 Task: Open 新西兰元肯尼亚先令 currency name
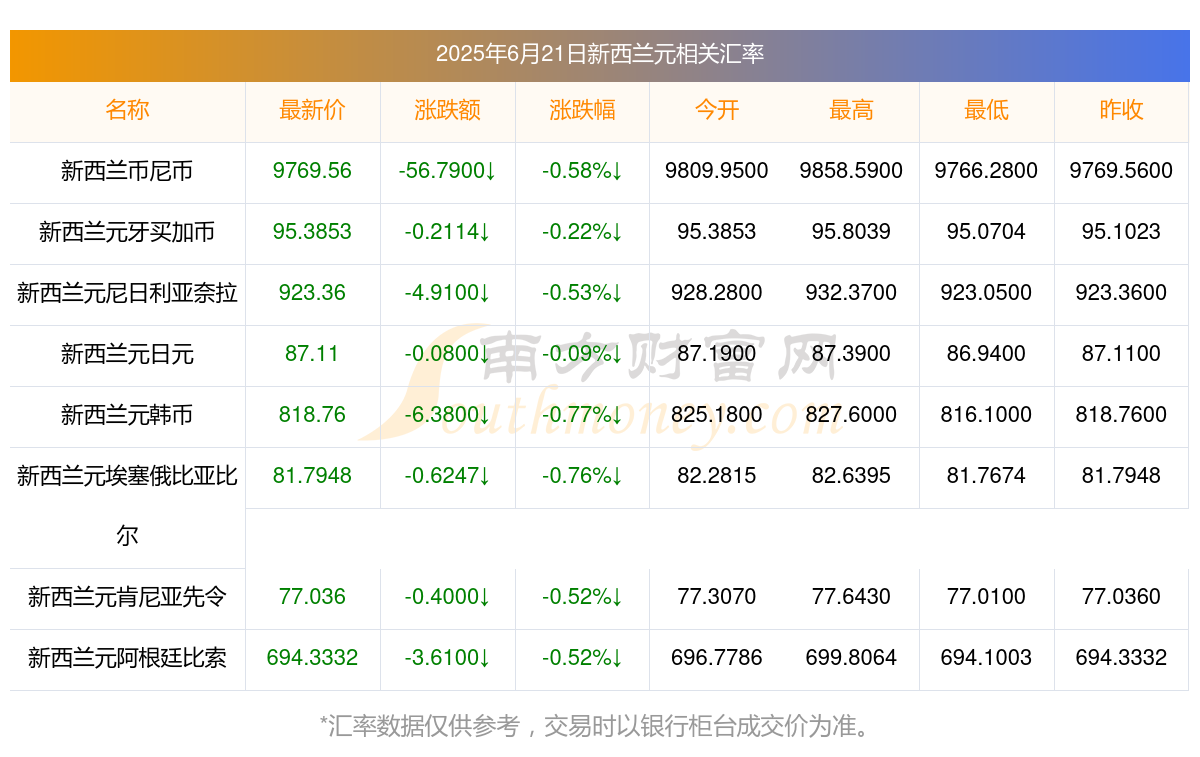click(x=127, y=597)
